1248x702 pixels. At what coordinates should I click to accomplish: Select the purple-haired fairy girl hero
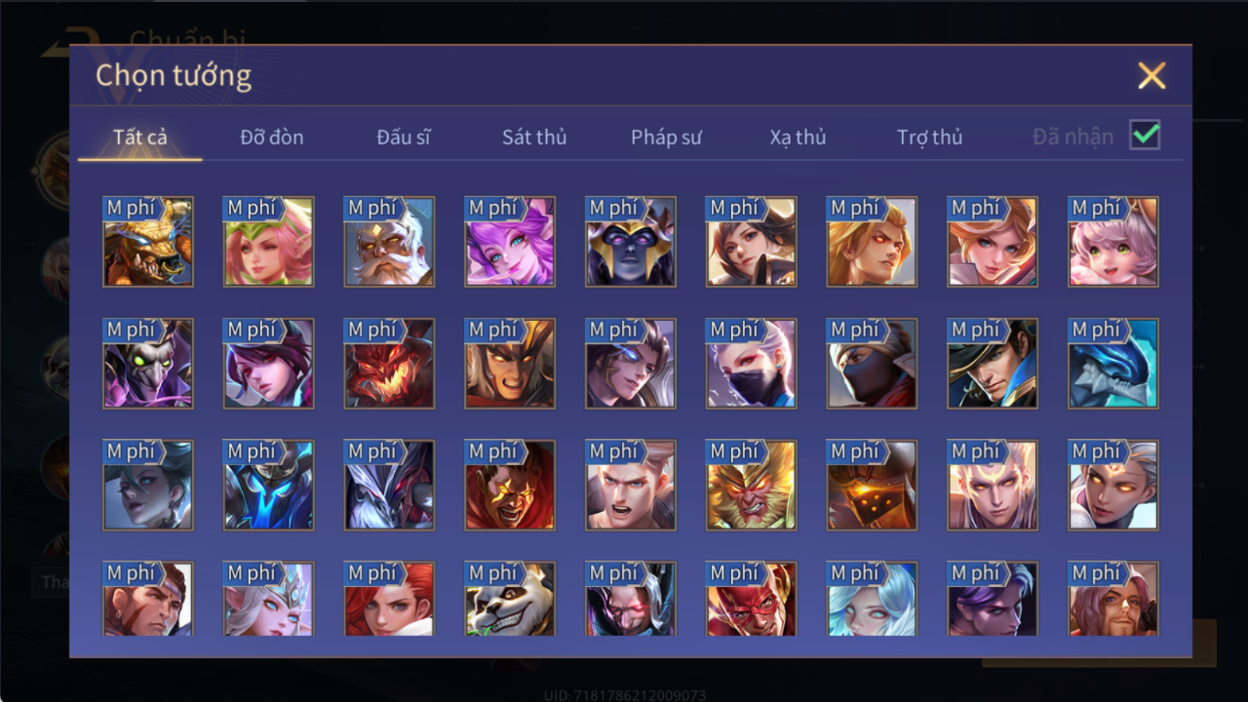point(510,242)
